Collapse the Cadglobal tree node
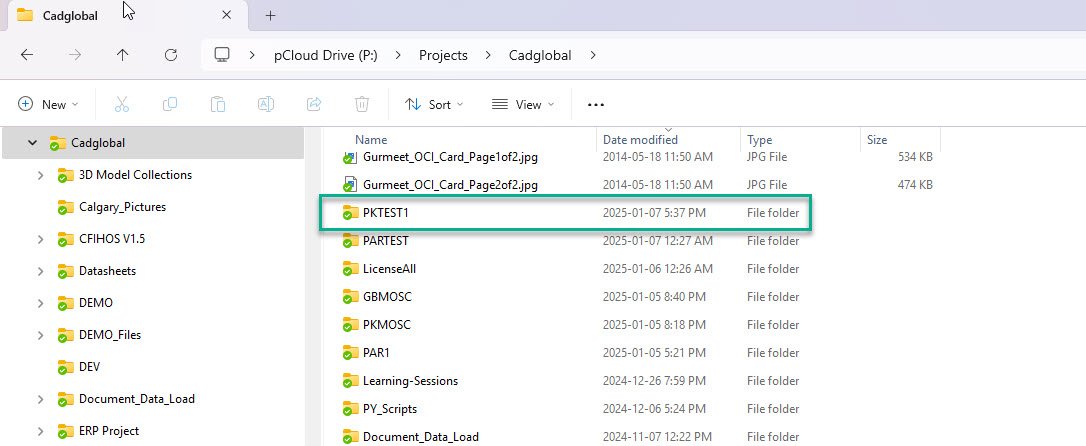Image resolution: width=1086 pixels, height=446 pixels. coord(32,143)
